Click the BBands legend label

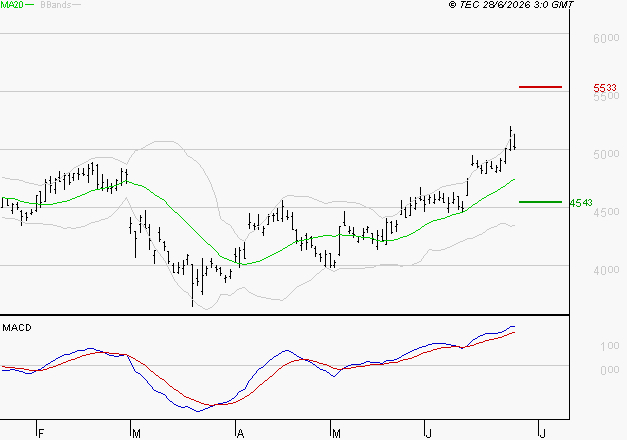tap(56, 5)
